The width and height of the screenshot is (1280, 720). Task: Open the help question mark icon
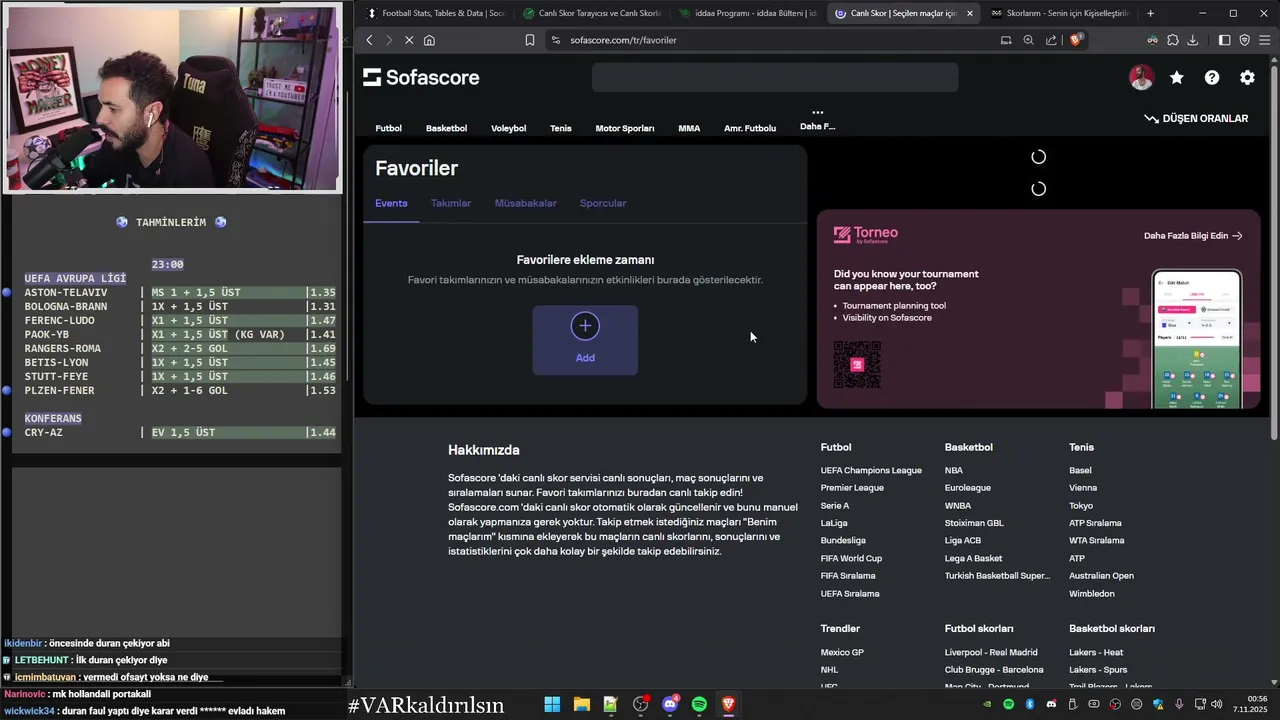pos(1212,77)
